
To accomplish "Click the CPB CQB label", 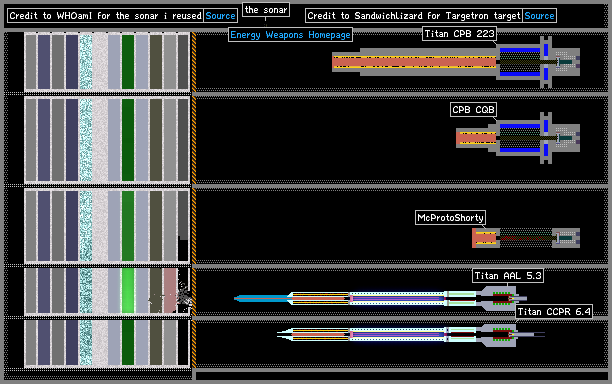I will 473,110.
